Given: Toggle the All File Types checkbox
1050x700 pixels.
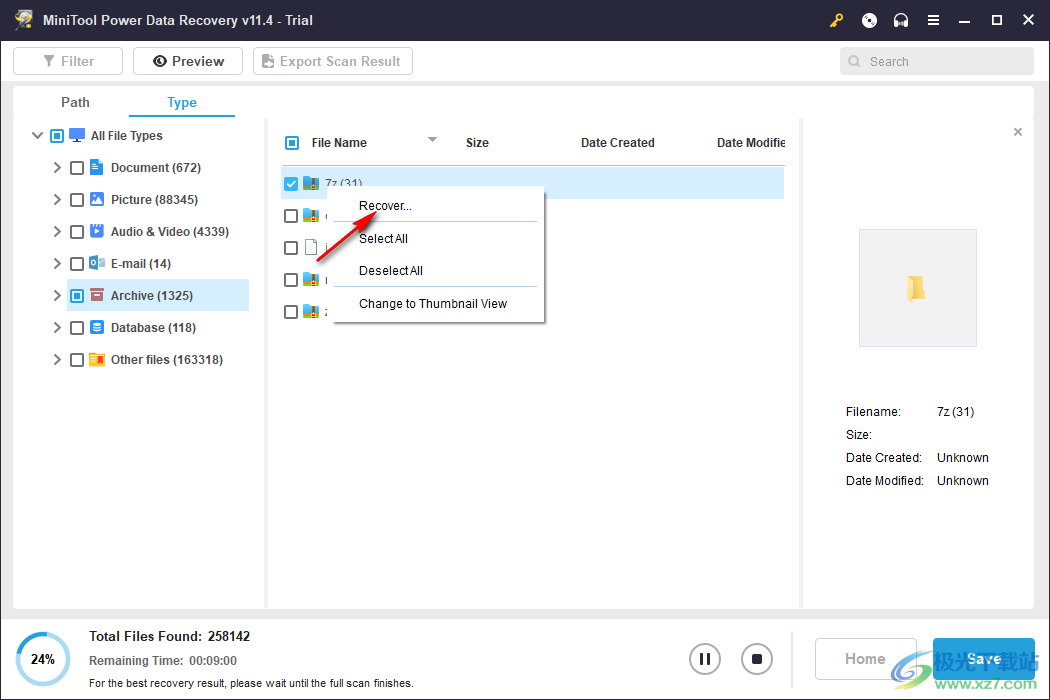Looking at the screenshot, I should click(57, 136).
